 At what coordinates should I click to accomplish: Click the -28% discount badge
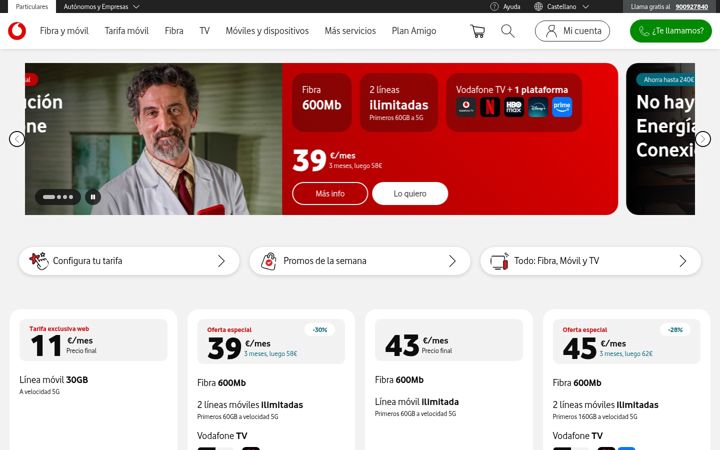(675, 330)
